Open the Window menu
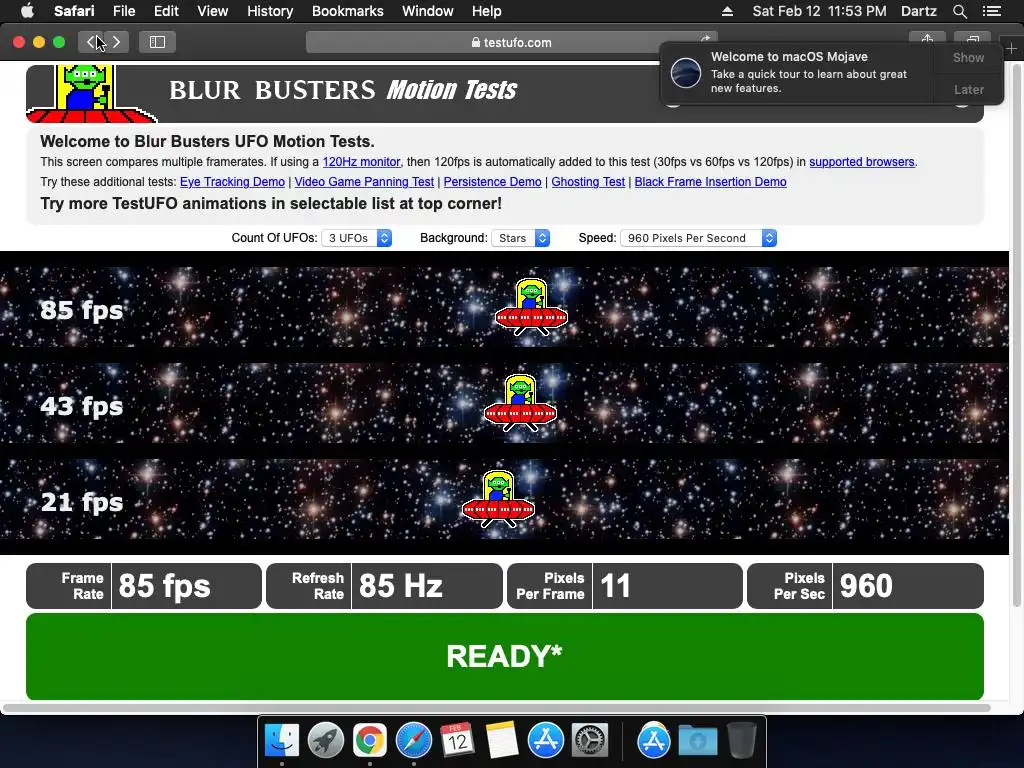Image resolution: width=1024 pixels, height=768 pixels. tap(428, 11)
